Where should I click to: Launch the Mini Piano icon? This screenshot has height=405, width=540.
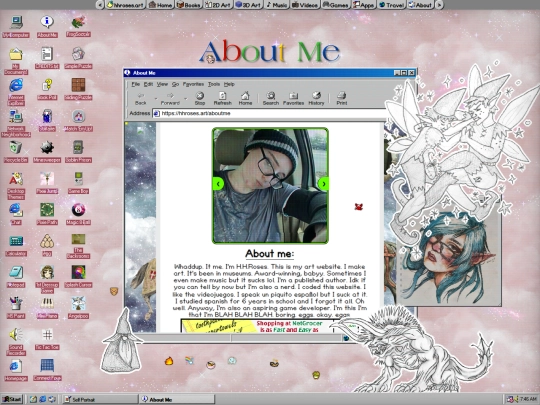pos(47,308)
